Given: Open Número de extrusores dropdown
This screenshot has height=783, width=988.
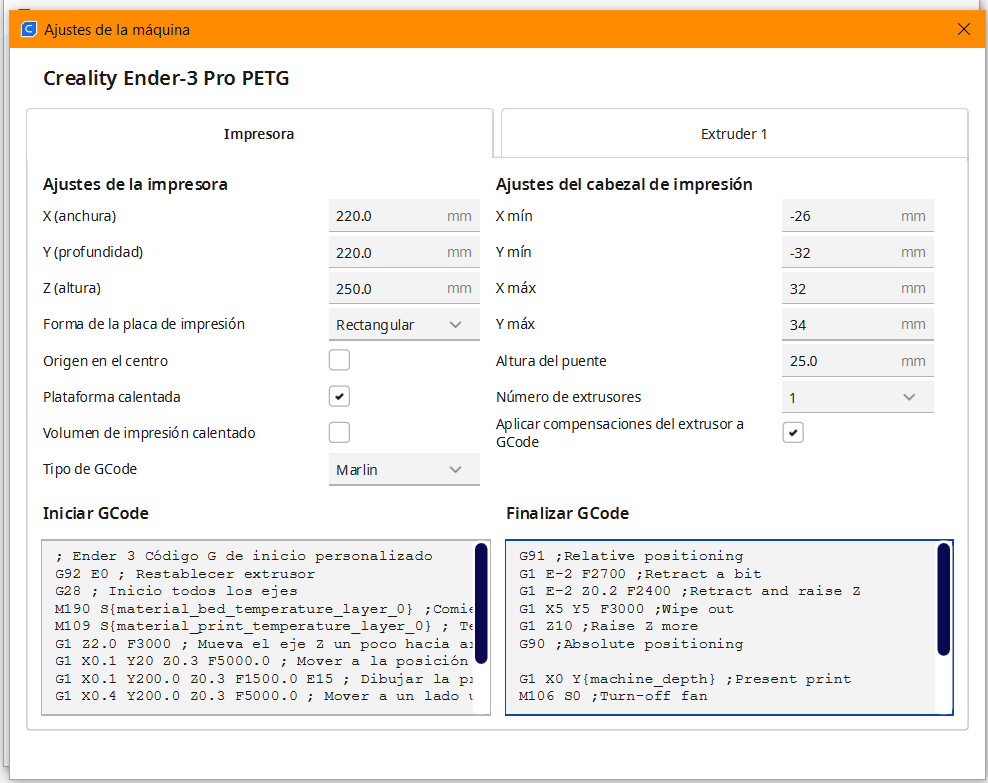Looking at the screenshot, I should point(857,397).
